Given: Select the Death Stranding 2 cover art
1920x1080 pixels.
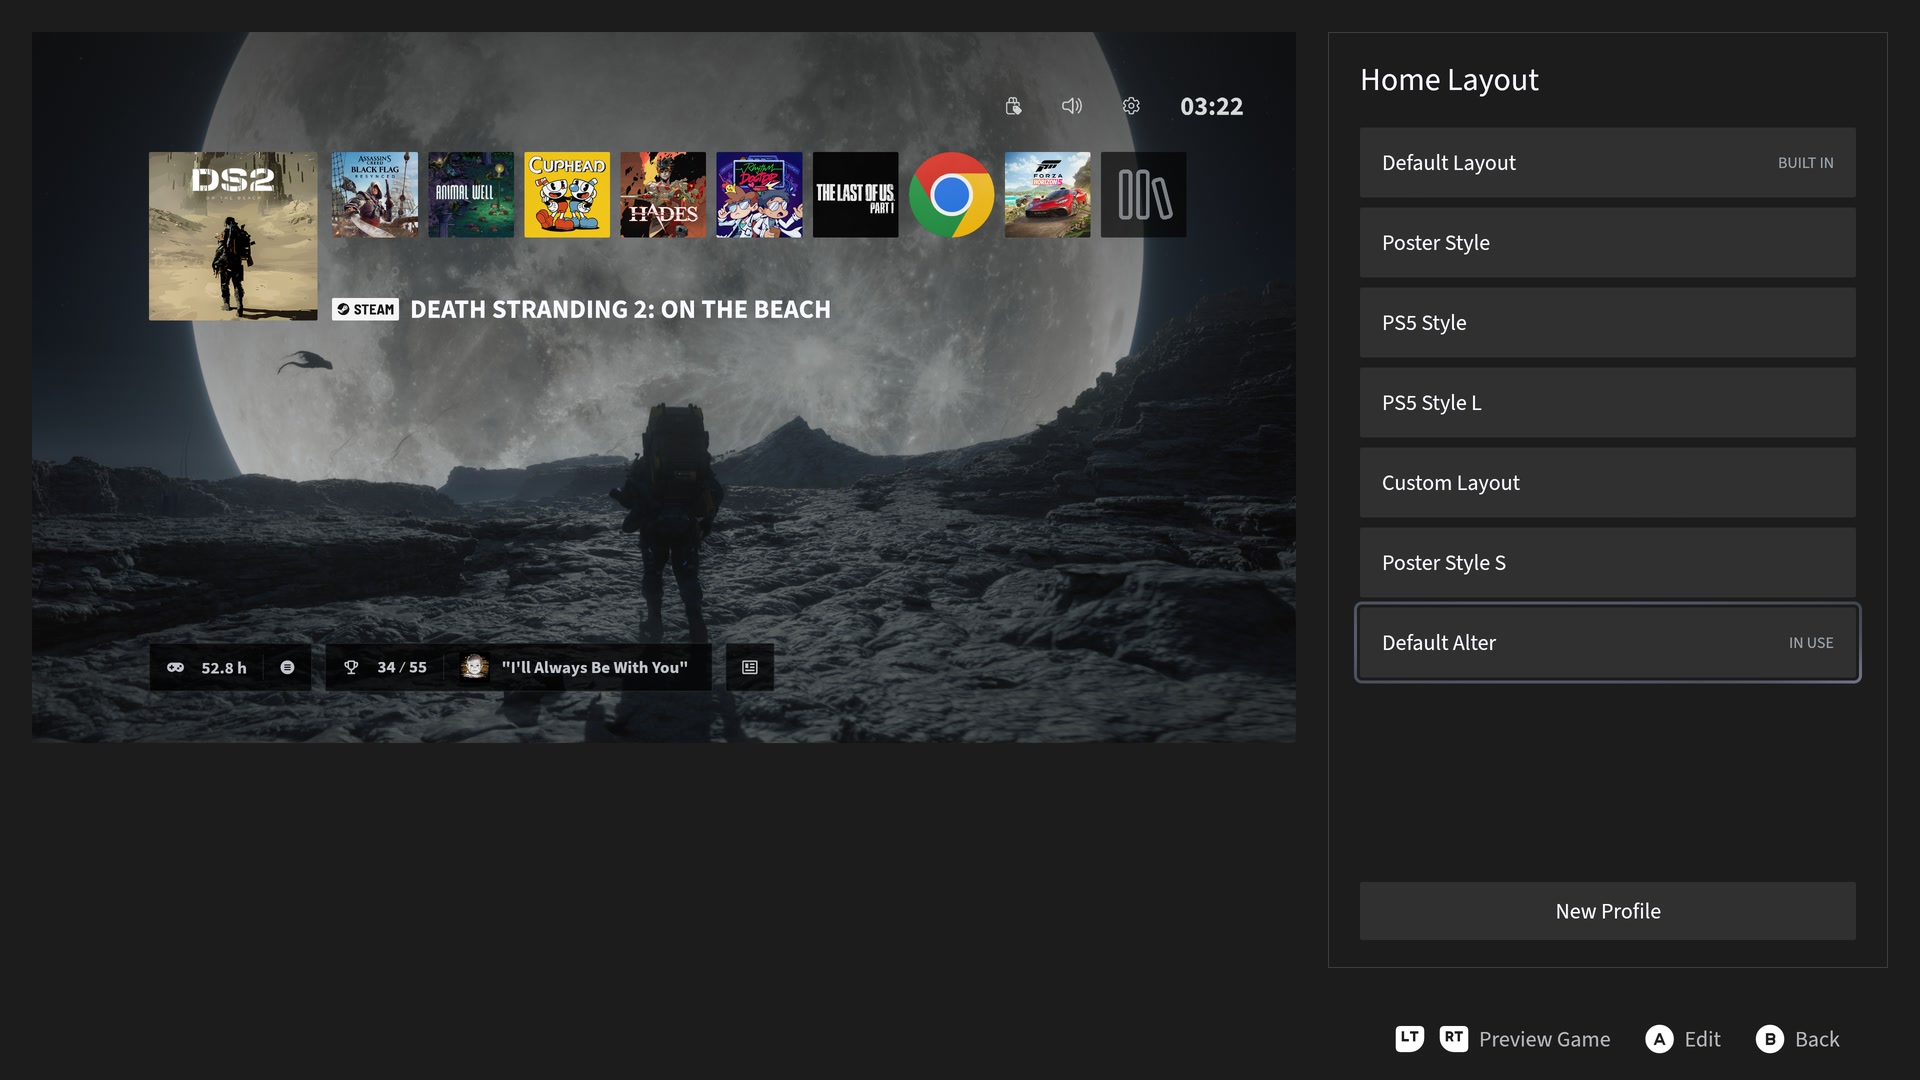Looking at the screenshot, I should pyautogui.click(x=233, y=236).
